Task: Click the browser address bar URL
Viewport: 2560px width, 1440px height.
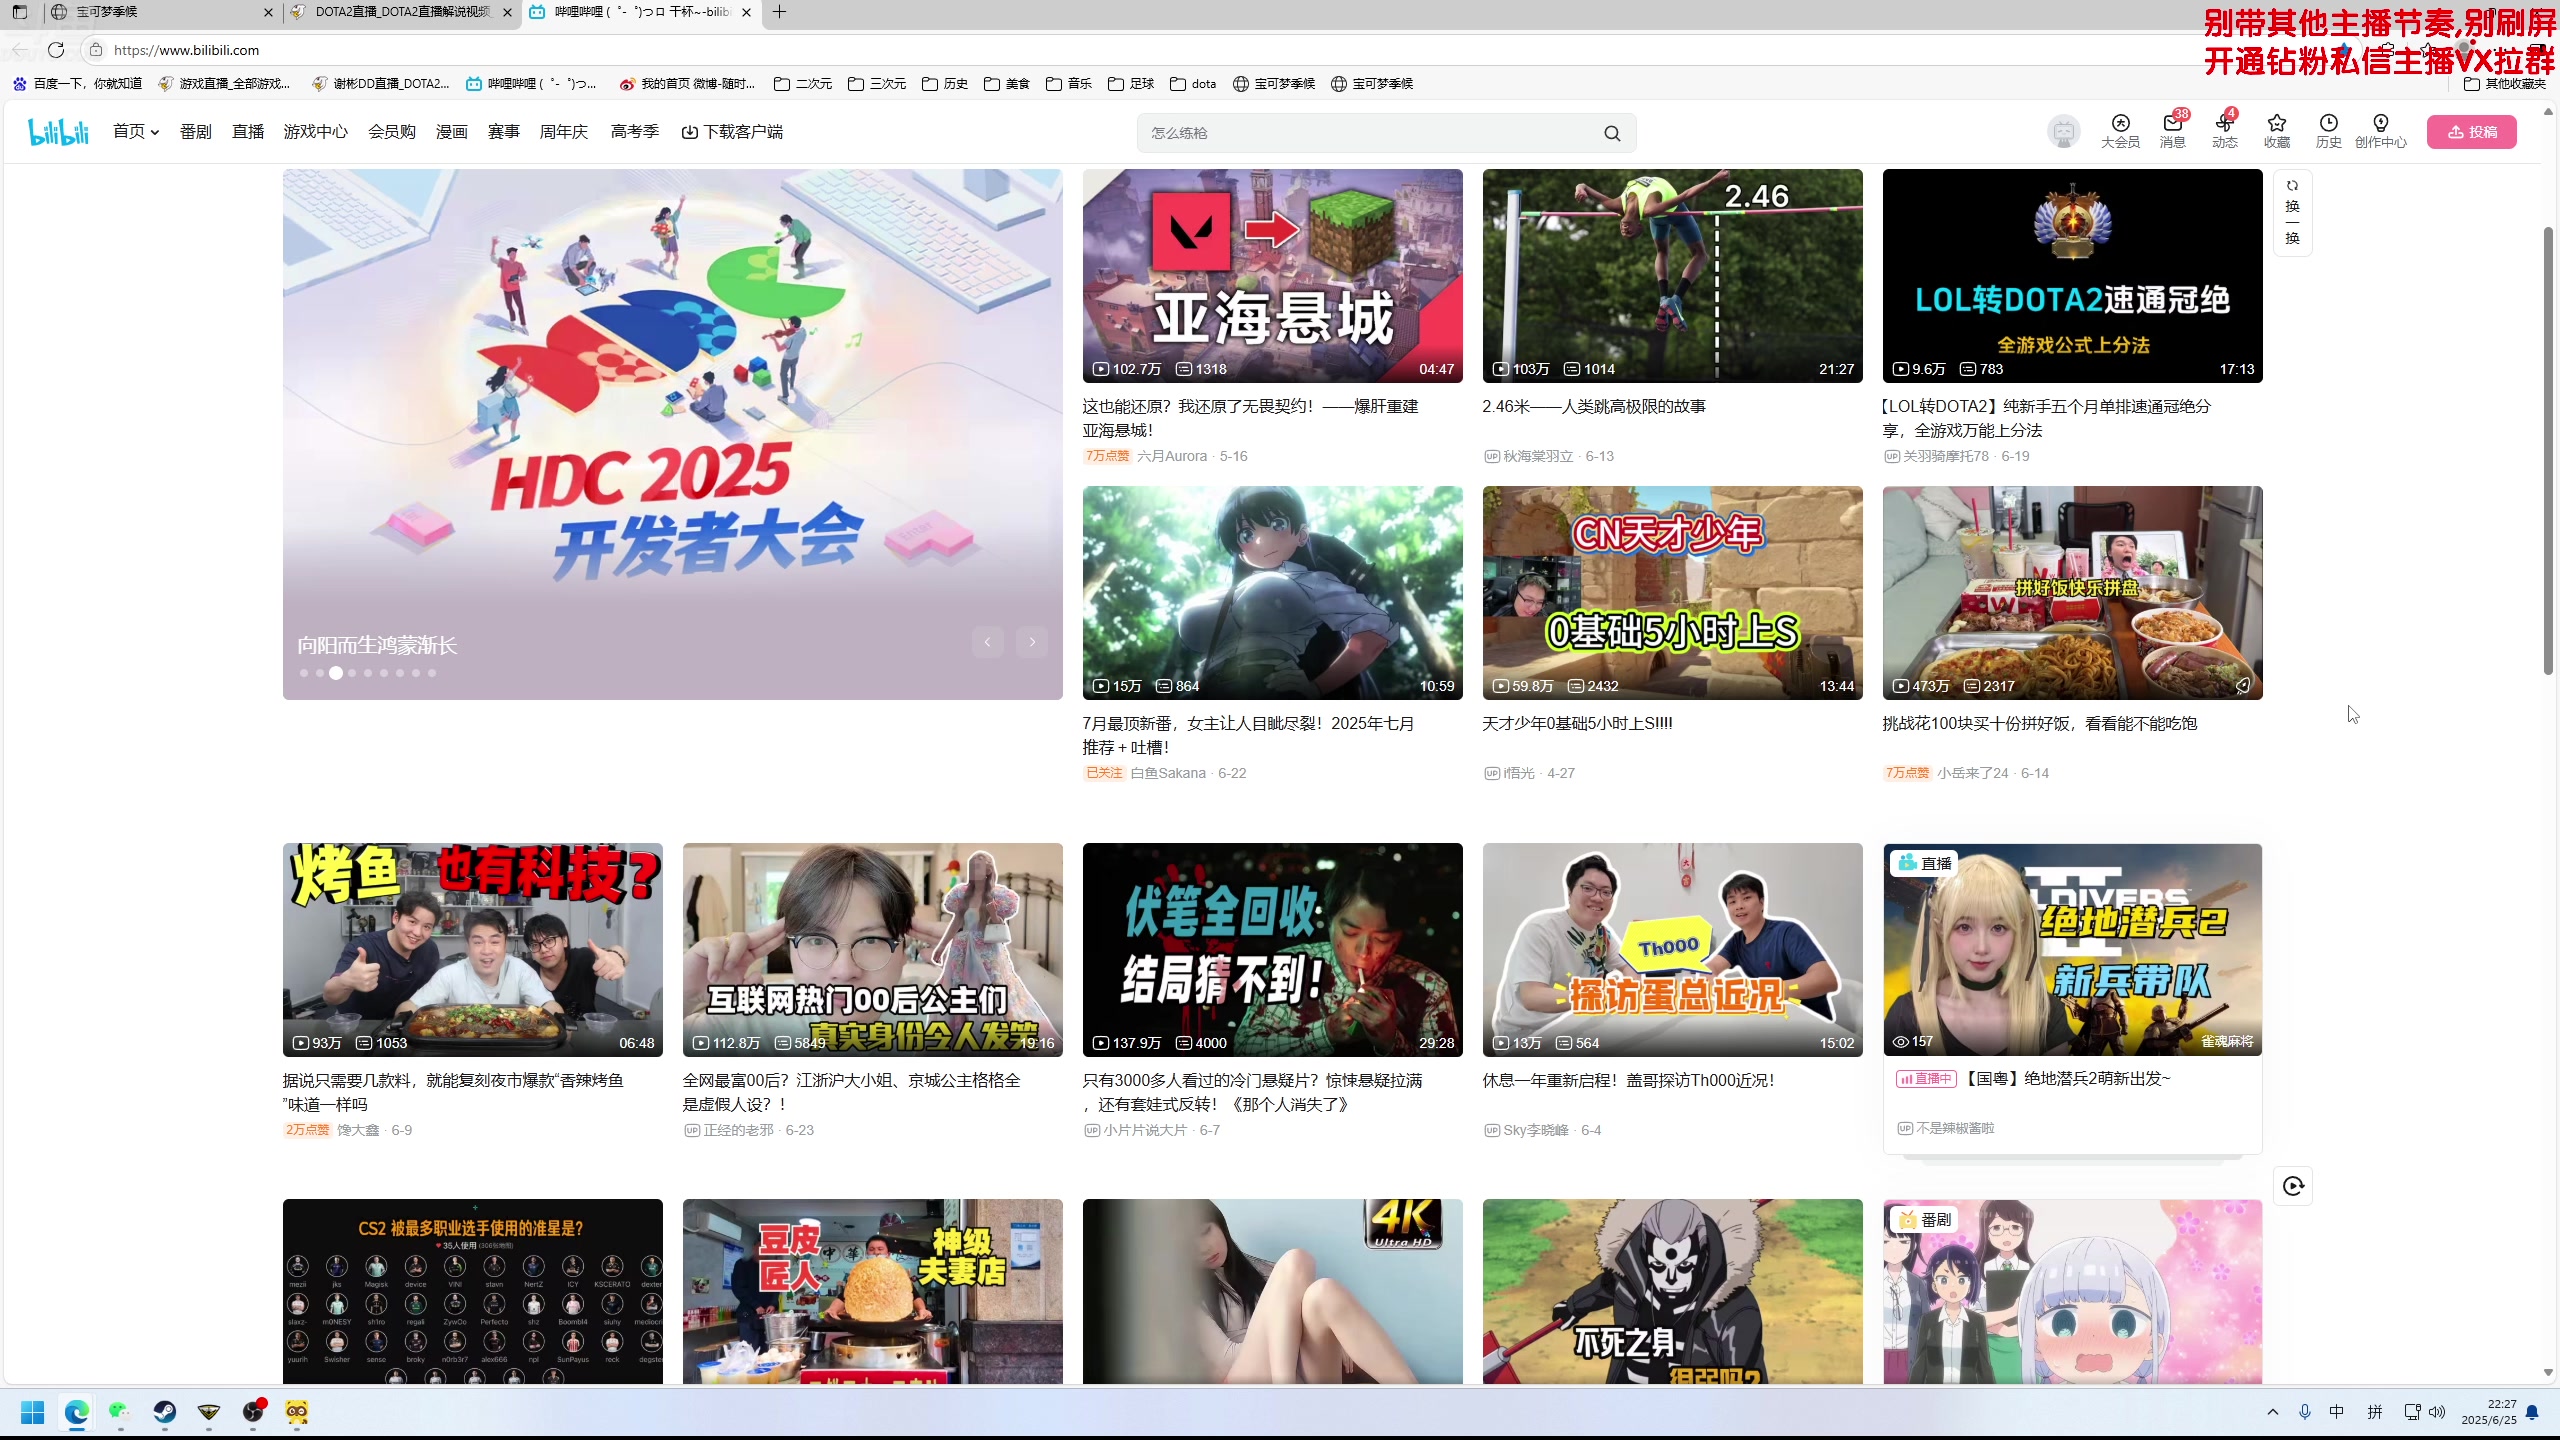Action: pos(186,50)
